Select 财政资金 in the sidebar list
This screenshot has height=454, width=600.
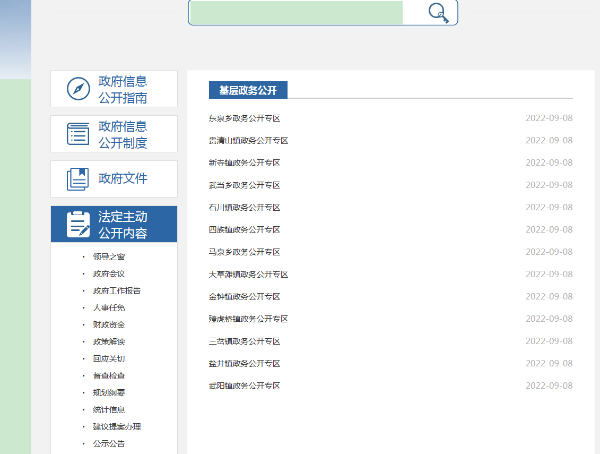click(x=109, y=324)
